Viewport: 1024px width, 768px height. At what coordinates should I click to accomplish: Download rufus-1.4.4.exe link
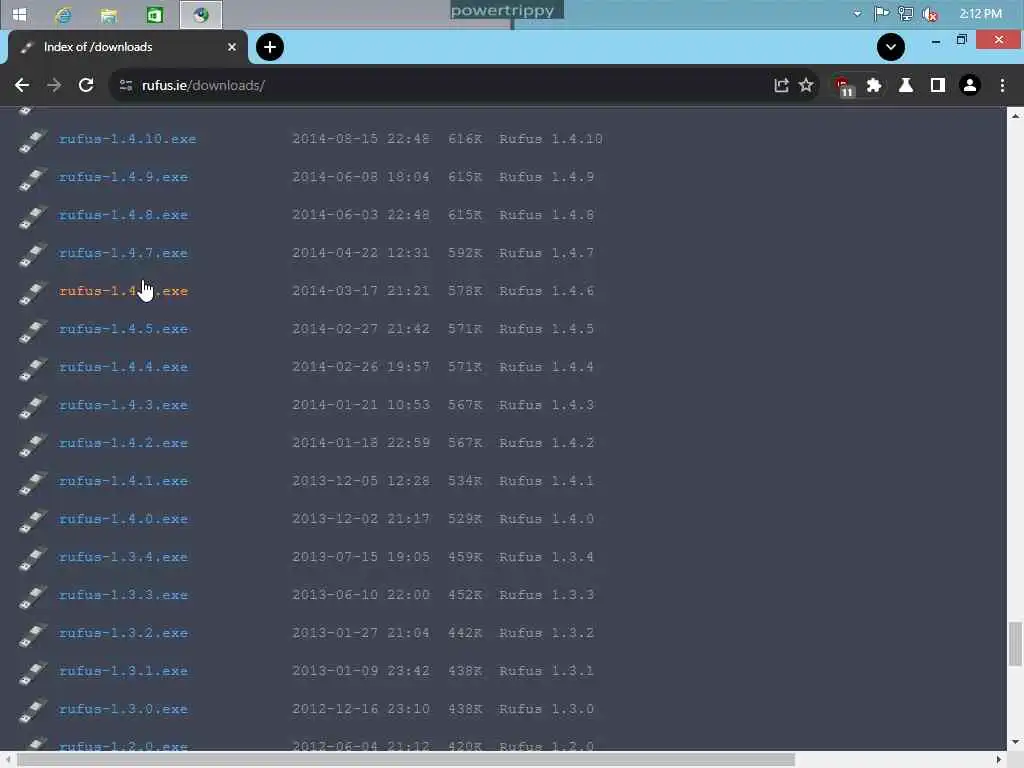[123, 367]
